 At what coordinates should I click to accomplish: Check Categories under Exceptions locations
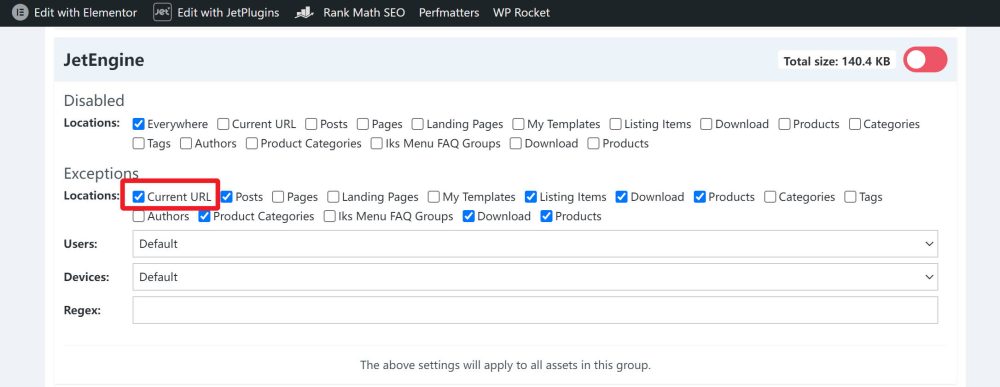coord(770,197)
